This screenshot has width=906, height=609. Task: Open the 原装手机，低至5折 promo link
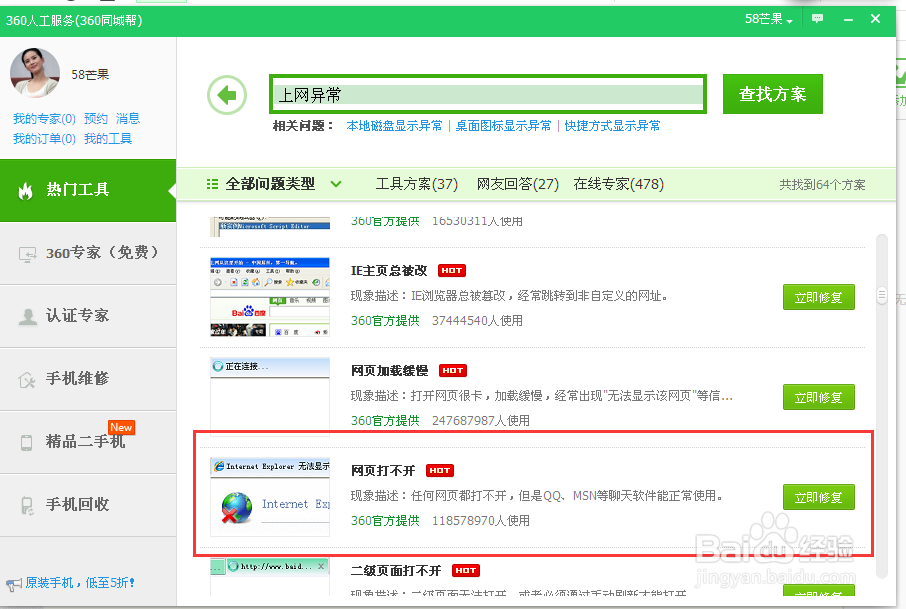(80, 582)
